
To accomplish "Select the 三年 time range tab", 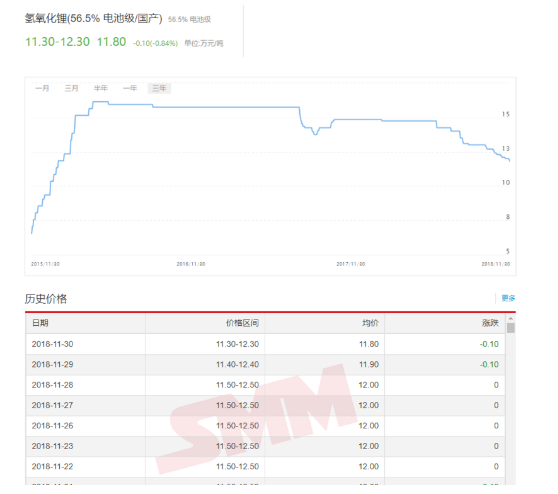I will tap(159, 88).
